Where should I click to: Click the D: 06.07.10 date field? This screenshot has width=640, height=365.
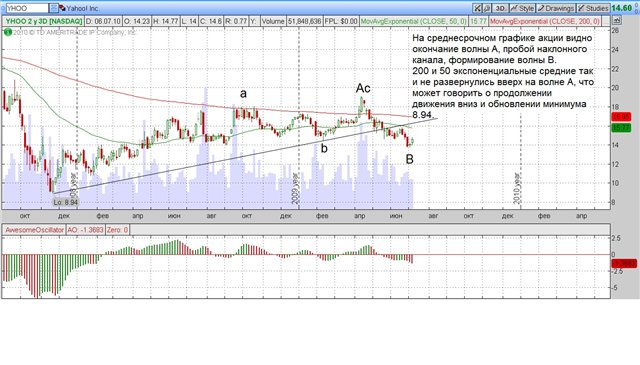coord(103,21)
